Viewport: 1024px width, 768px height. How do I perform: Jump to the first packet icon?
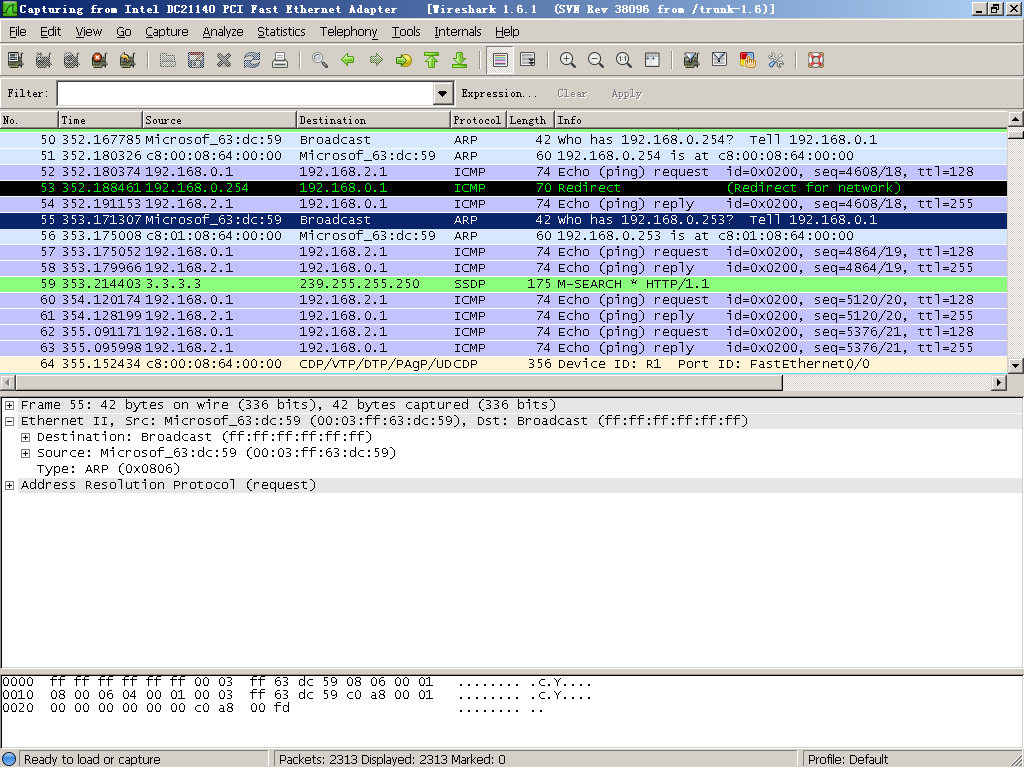432,60
